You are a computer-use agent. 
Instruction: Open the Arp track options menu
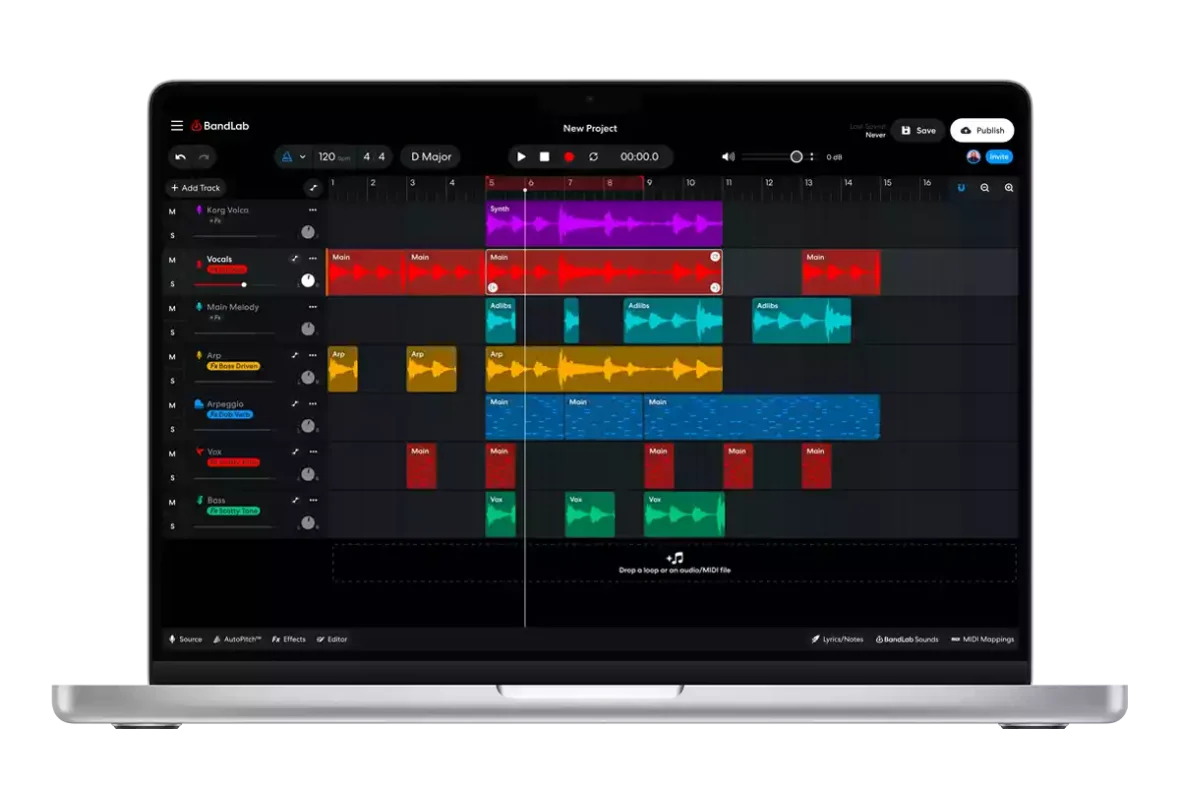(x=313, y=356)
